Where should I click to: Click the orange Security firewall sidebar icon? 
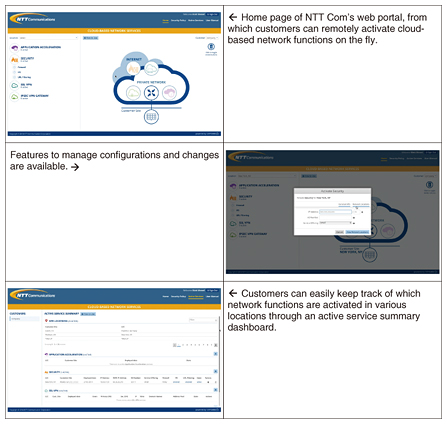[14, 60]
